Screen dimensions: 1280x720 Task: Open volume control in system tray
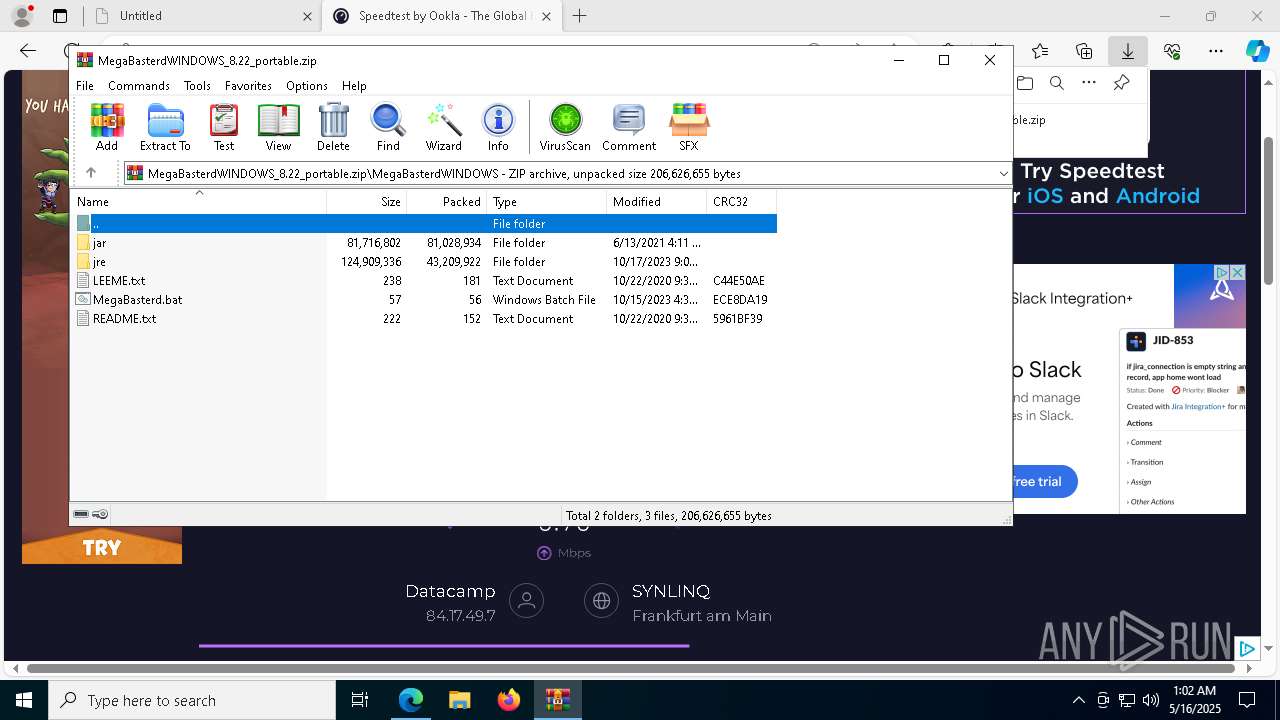(1150, 700)
